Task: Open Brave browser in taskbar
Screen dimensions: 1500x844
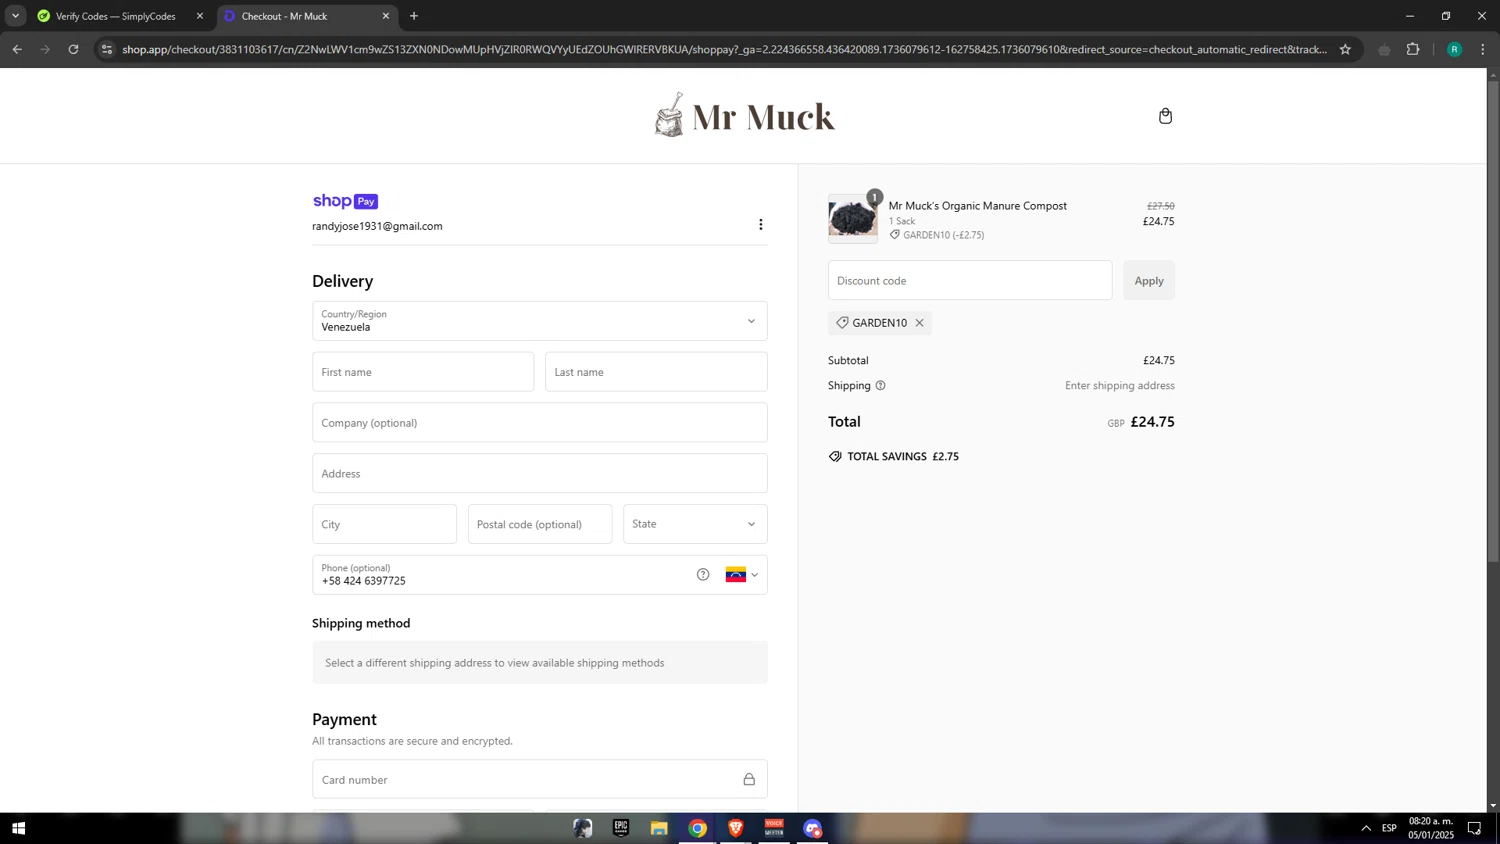Action: point(736,828)
